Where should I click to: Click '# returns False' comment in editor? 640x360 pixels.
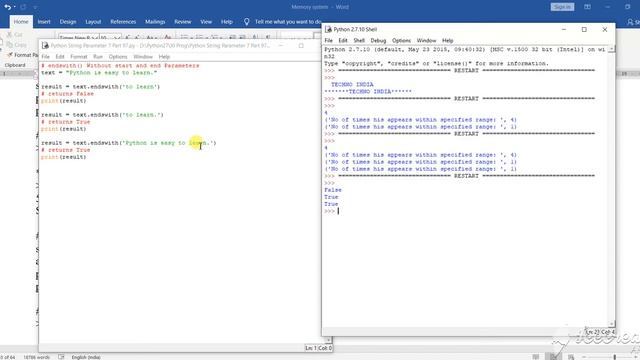pyautogui.click(x=67, y=93)
